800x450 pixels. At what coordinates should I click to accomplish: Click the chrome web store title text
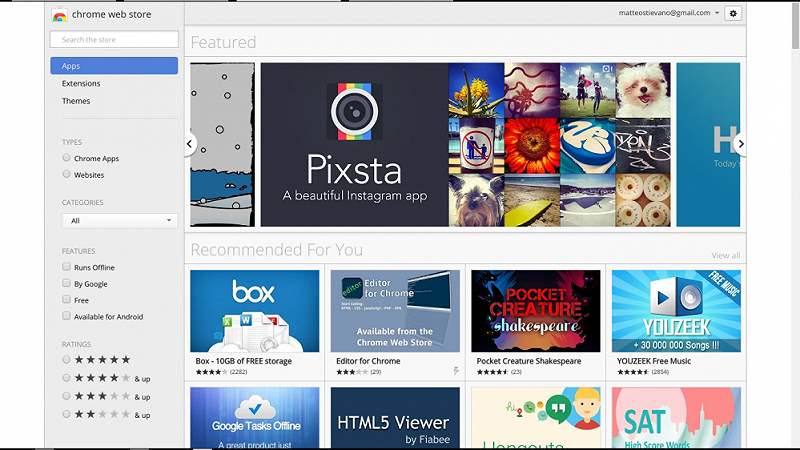111,14
